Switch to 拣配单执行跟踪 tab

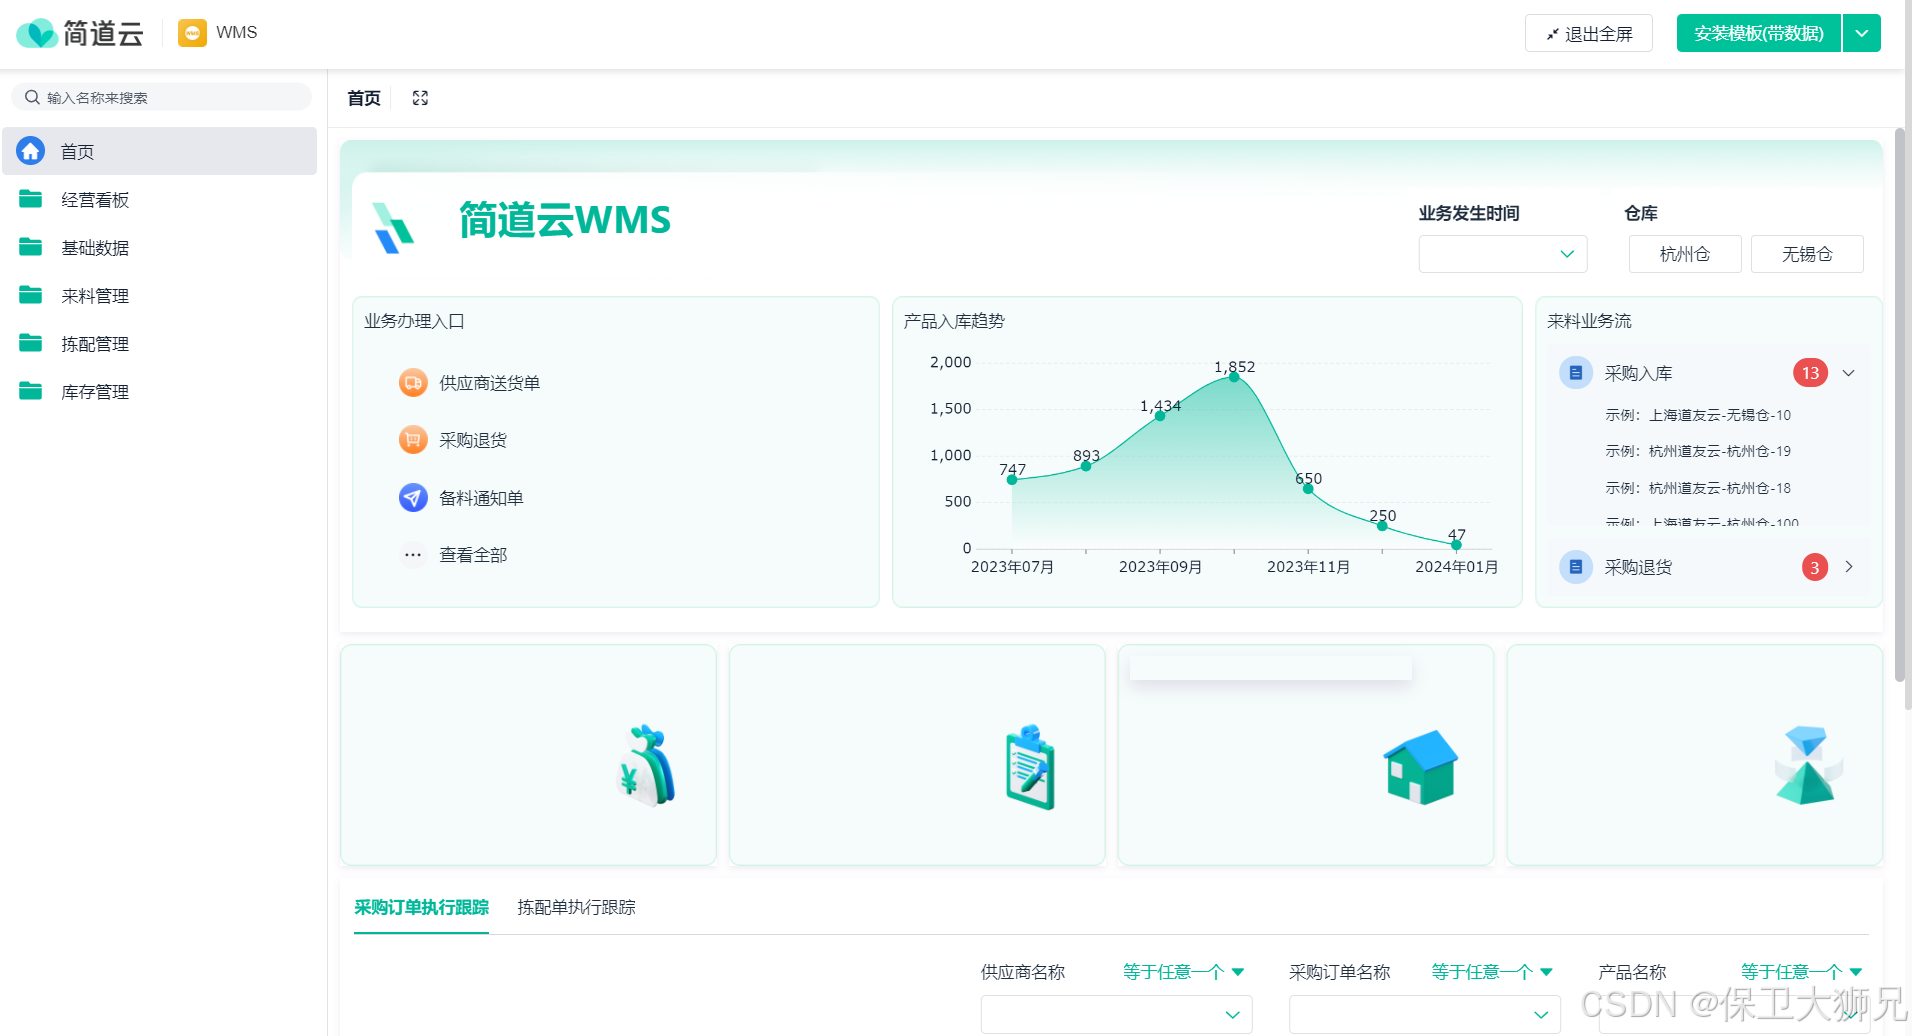(x=576, y=907)
